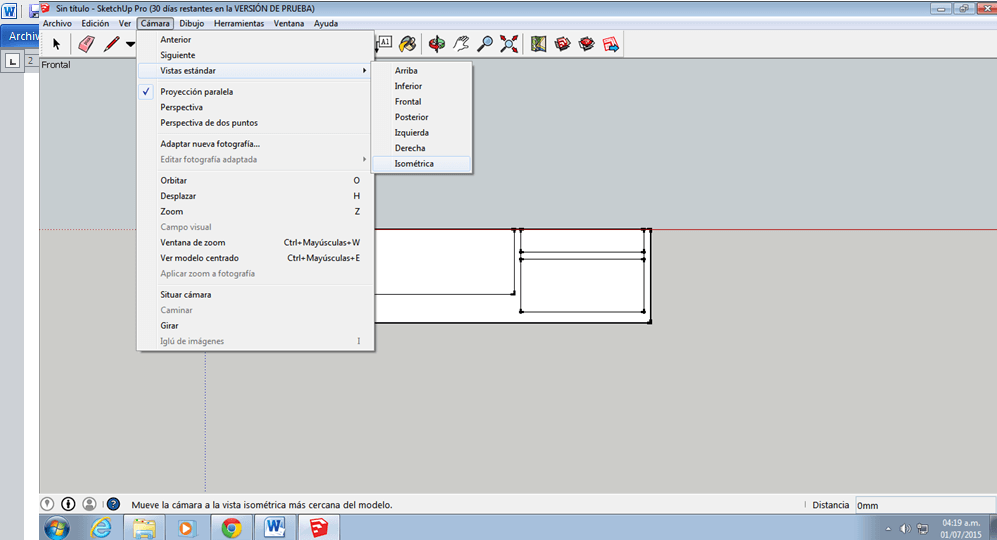Choose Desplazar in the Cámara menu
The image size is (997, 540).
tap(256, 196)
